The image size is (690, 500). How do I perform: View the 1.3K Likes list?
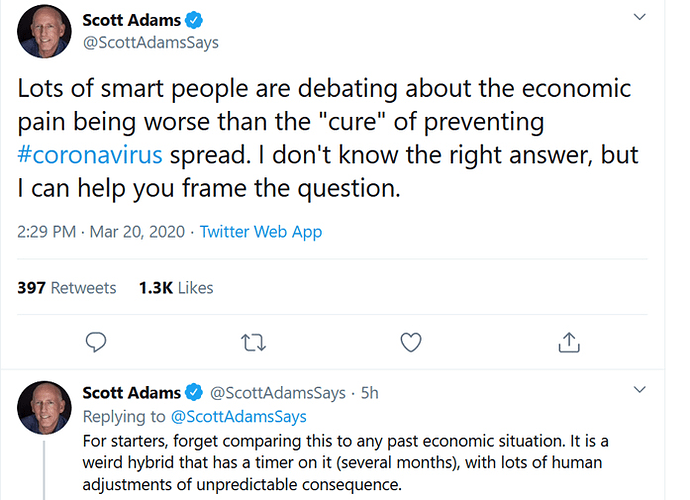point(176,288)
